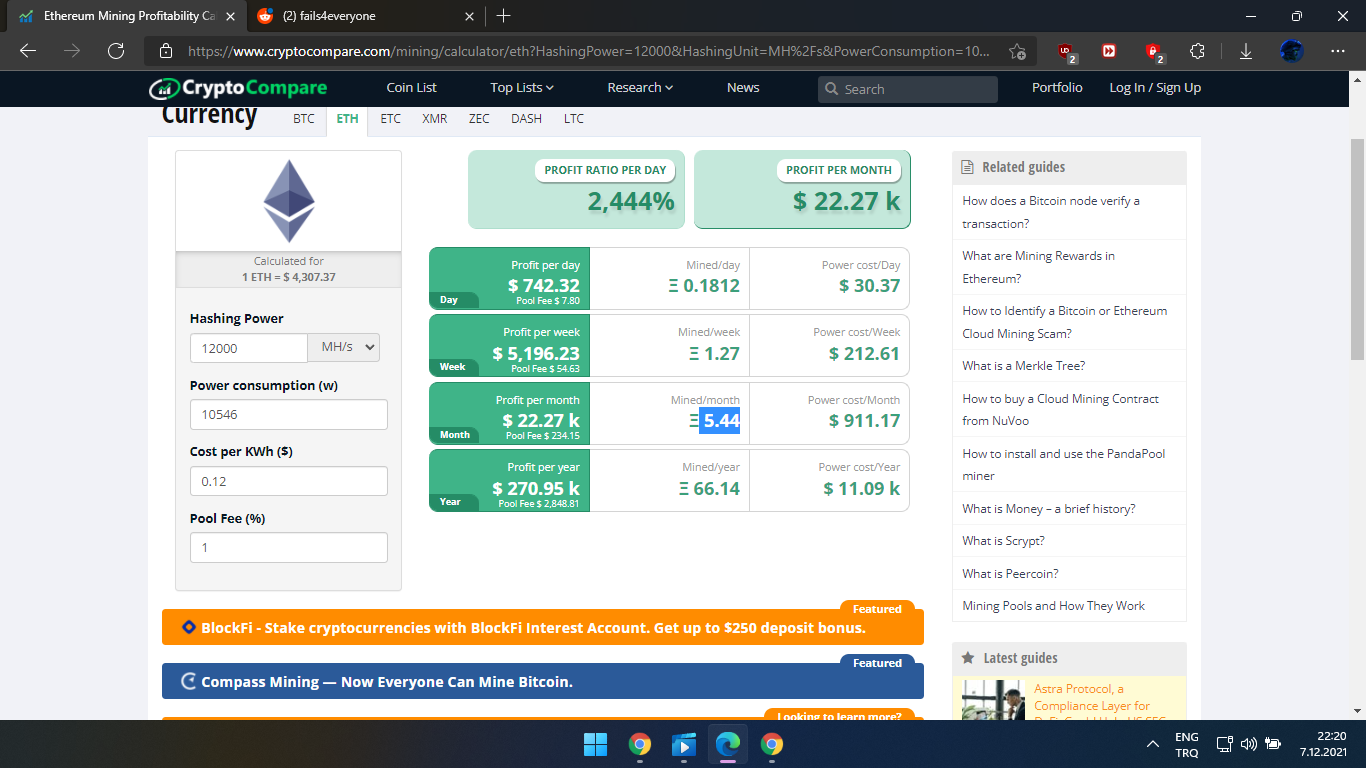1366x768 pixels.
Task: Add this page to favorites
Action: point(1017,51)
